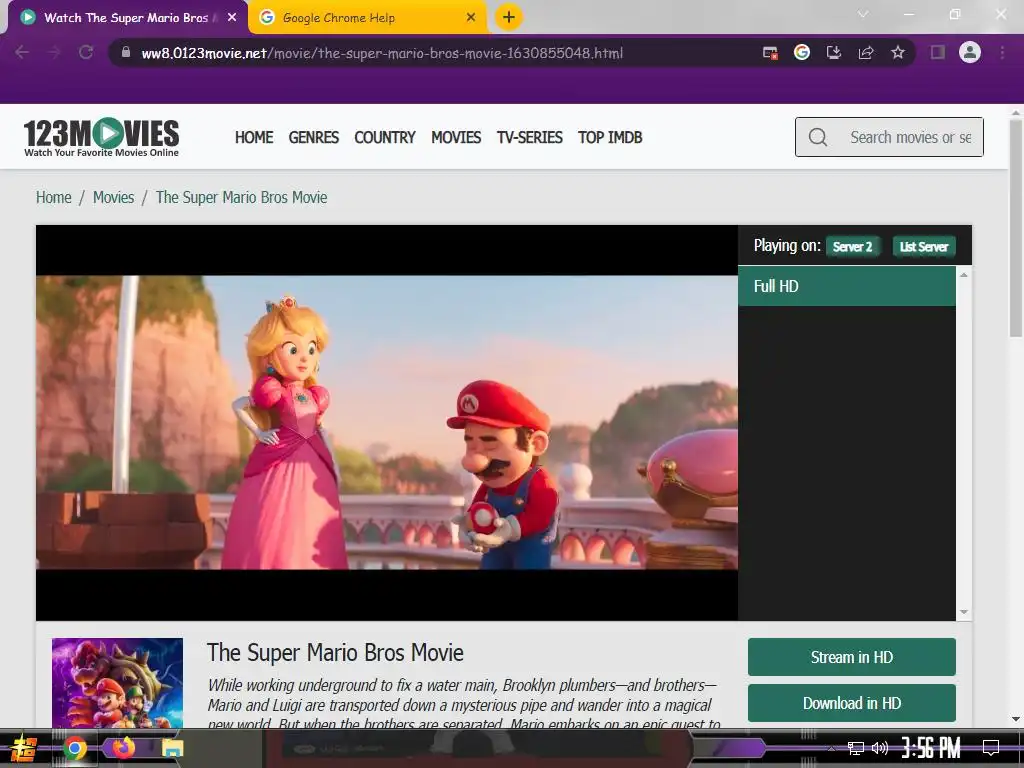Screen dimensions: 1024x768
Task: Click the browser forward arrow
Action: [x=54, y=52]
